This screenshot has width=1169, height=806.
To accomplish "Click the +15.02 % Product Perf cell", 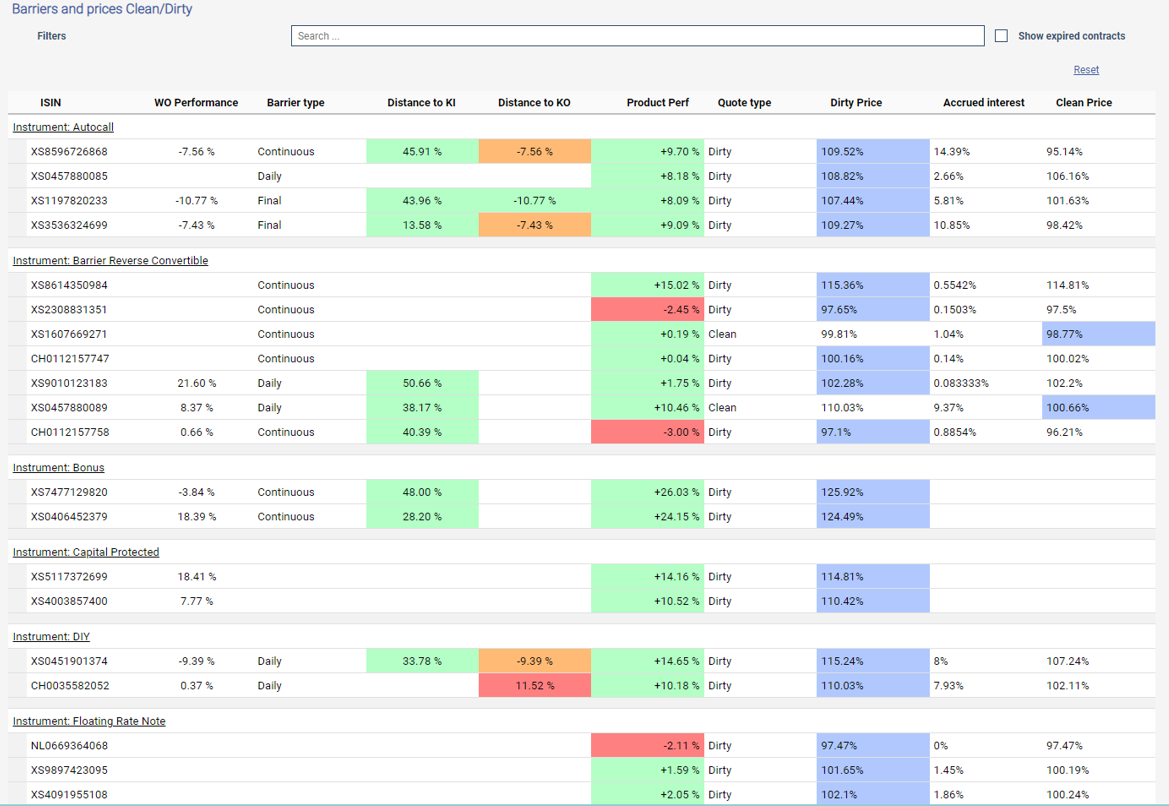I will (x=647, y=285).
